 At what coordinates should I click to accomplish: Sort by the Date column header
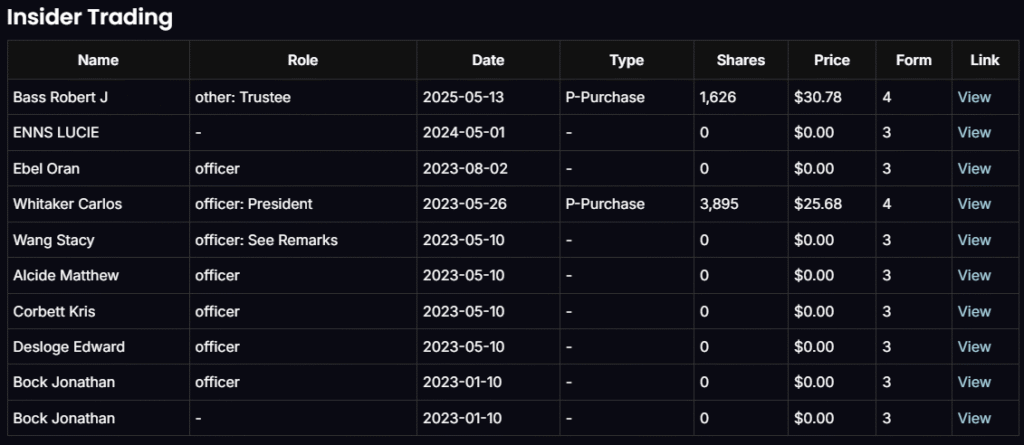tap(488, 60)
